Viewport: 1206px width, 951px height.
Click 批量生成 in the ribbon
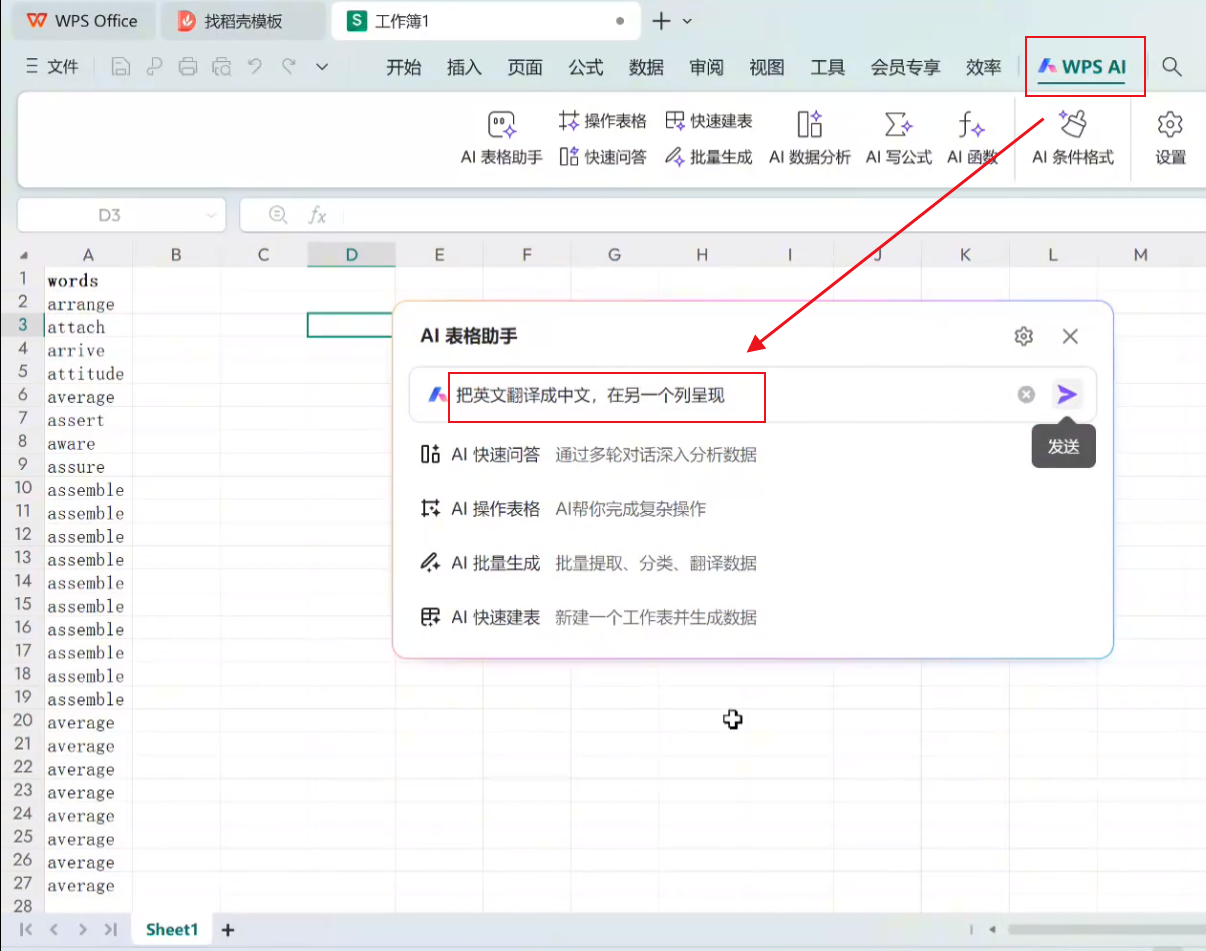pos(709,157)
